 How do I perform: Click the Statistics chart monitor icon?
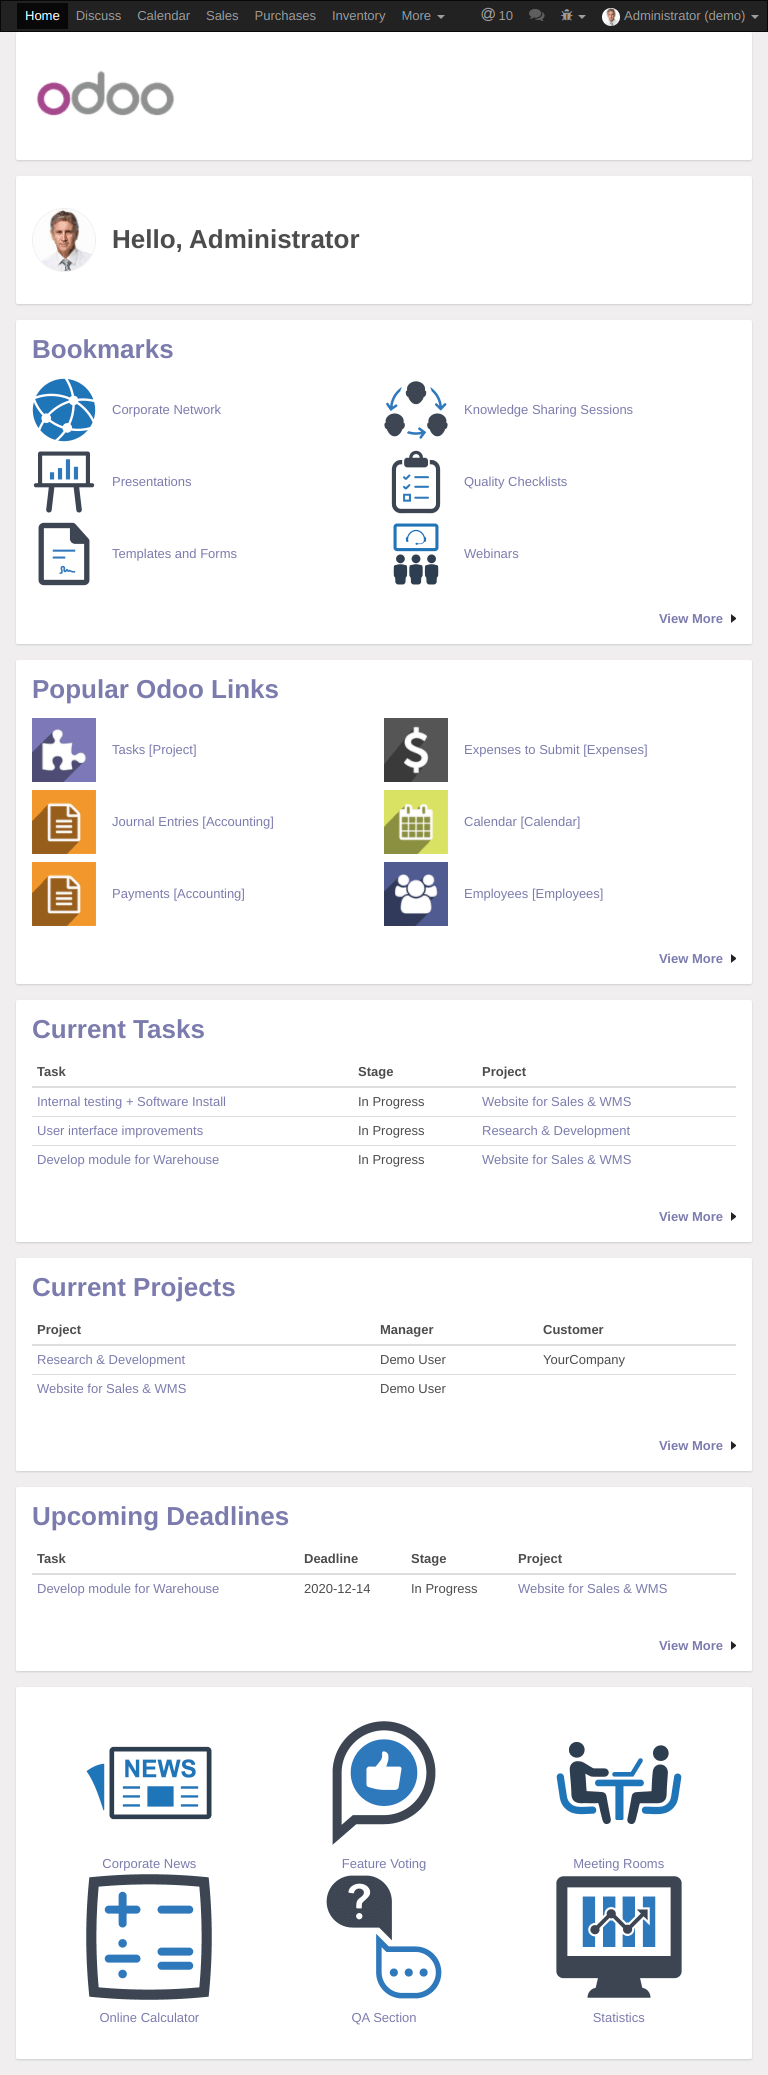tap(619, 1935)
